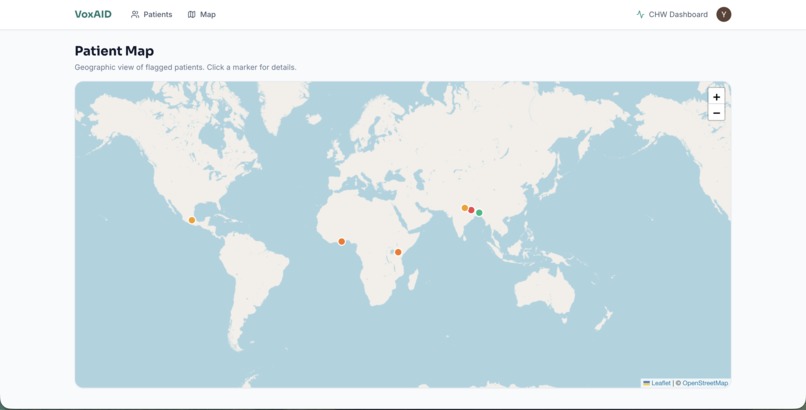Open the Patients page
The width and height of the screenshot is (806, 410).
[152, 14]
